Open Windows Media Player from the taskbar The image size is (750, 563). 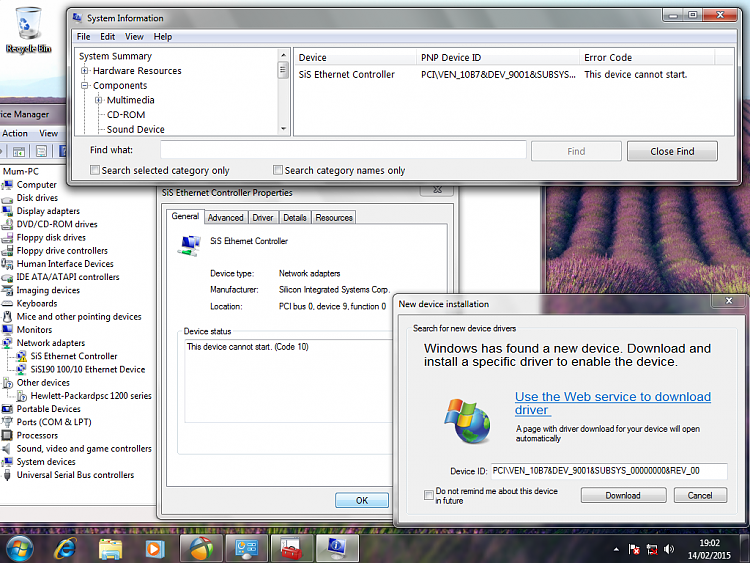(x=154, y=548)
